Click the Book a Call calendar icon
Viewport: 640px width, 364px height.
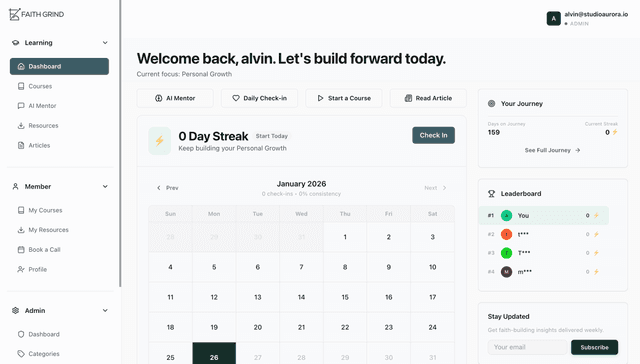[x=21, y=249]
